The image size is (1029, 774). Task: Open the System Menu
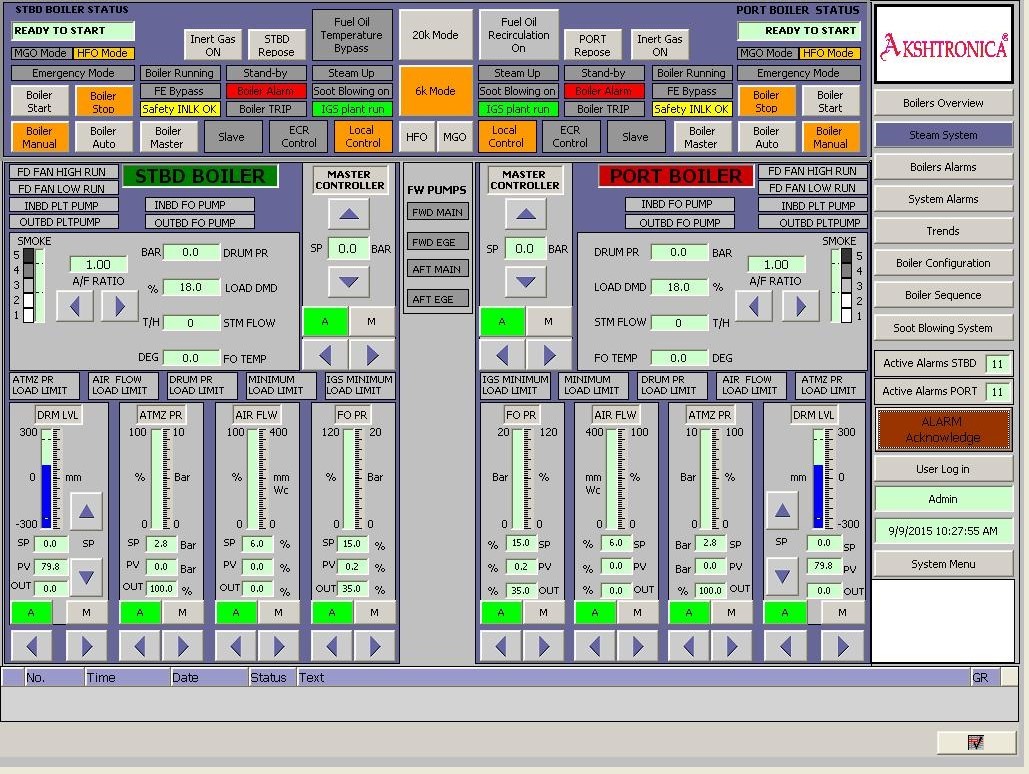point(943,564)
